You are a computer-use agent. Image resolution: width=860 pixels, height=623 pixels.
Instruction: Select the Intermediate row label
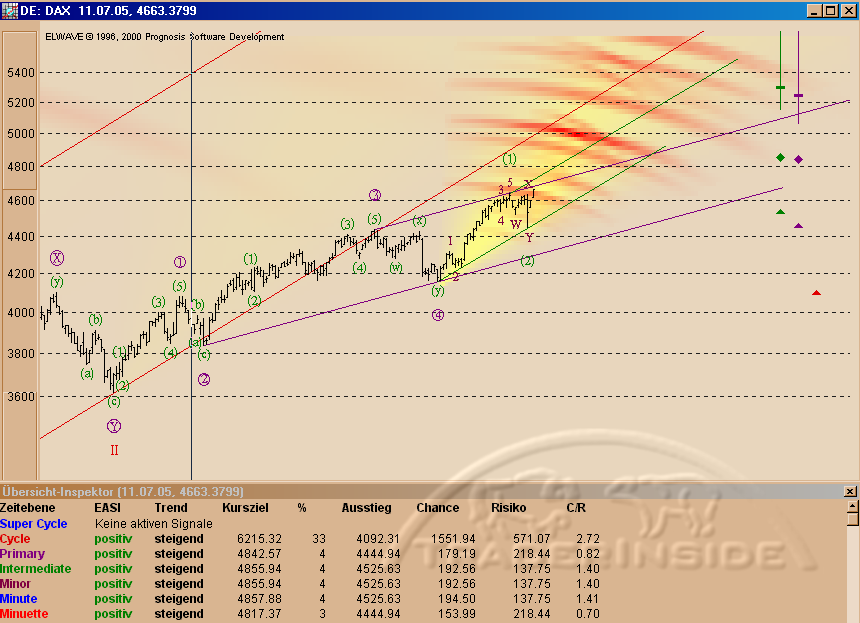point(36,569)
